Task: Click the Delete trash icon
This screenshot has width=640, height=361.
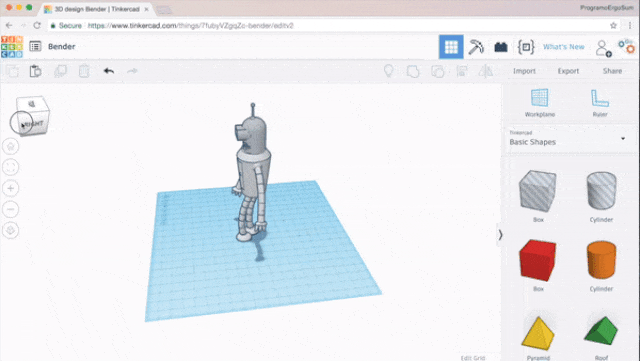Action: [84, 71]
